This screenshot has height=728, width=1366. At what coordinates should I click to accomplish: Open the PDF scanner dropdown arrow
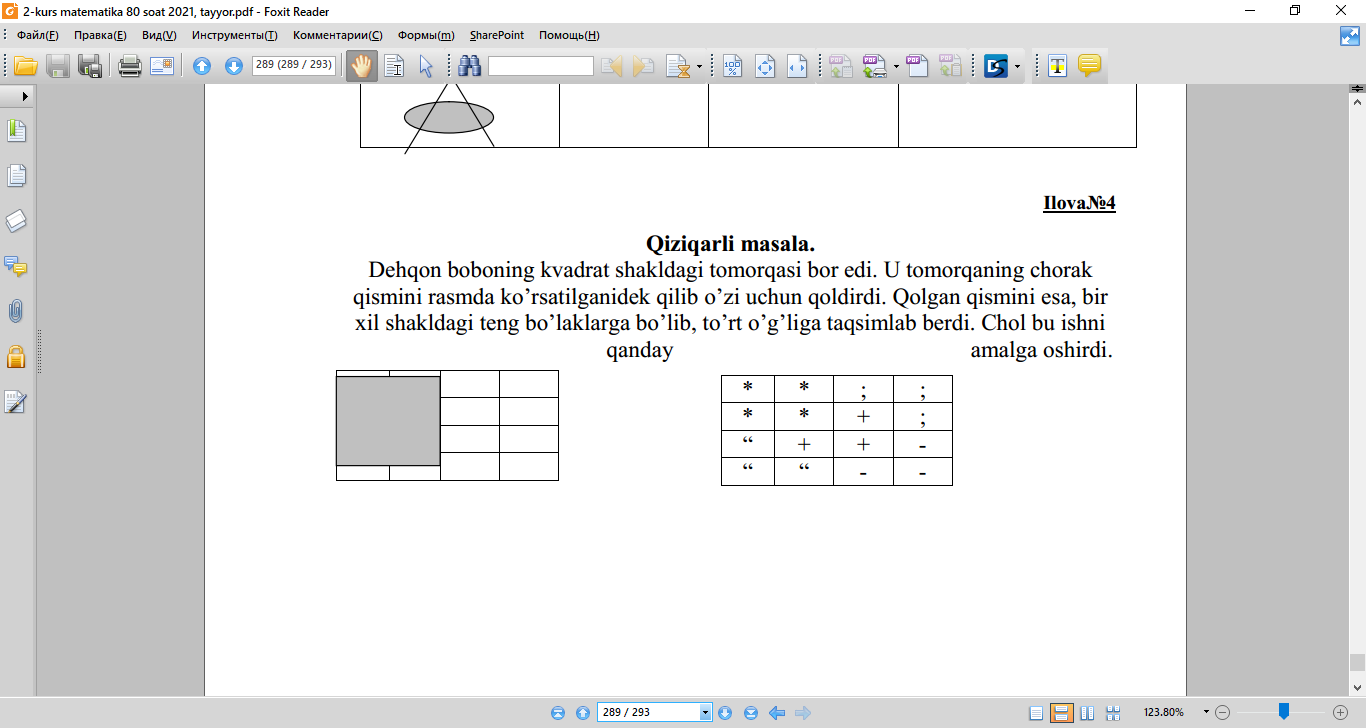[896, 67]
